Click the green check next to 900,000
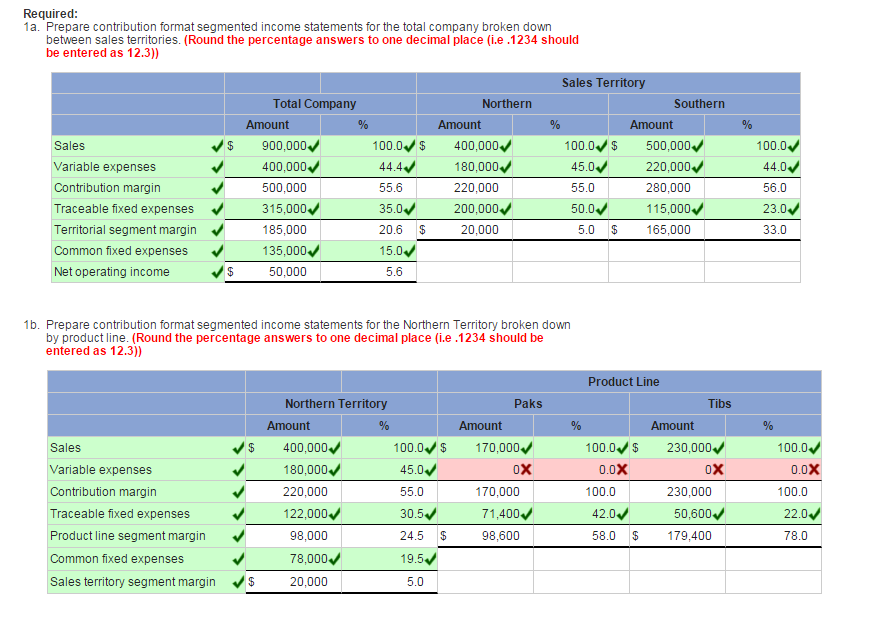 click(314, 146)
